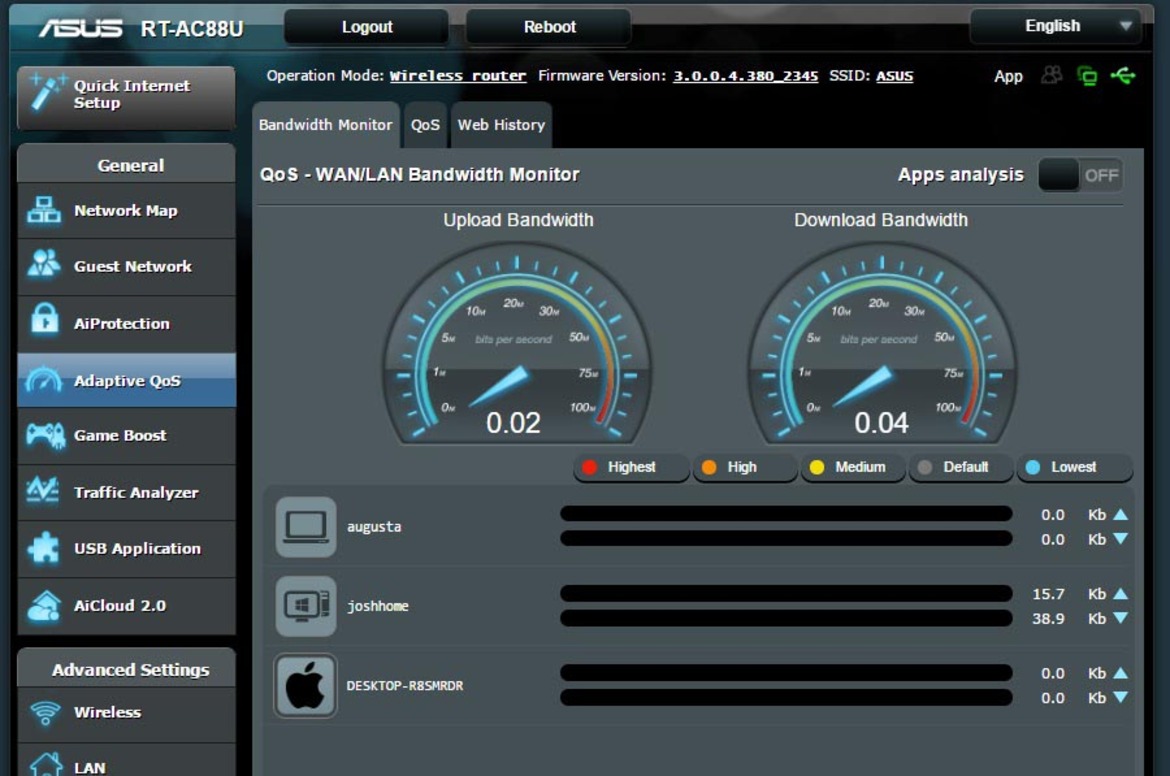Click the Reboot button

pos(549,27)
